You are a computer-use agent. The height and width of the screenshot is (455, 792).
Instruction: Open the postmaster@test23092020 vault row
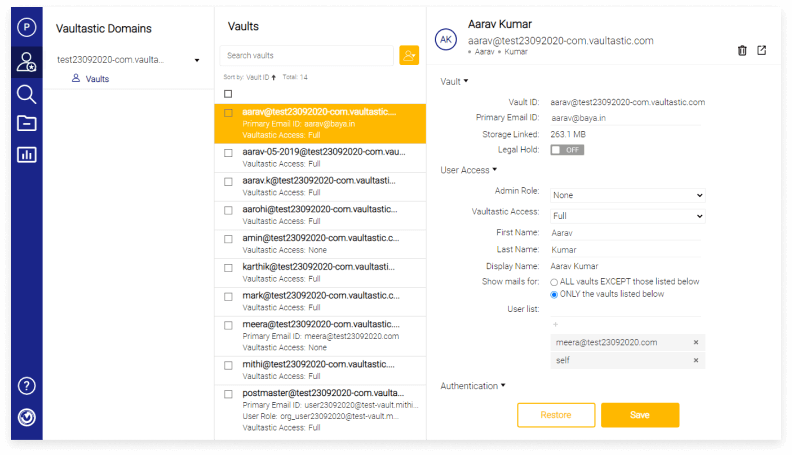[x=320, y=411]
